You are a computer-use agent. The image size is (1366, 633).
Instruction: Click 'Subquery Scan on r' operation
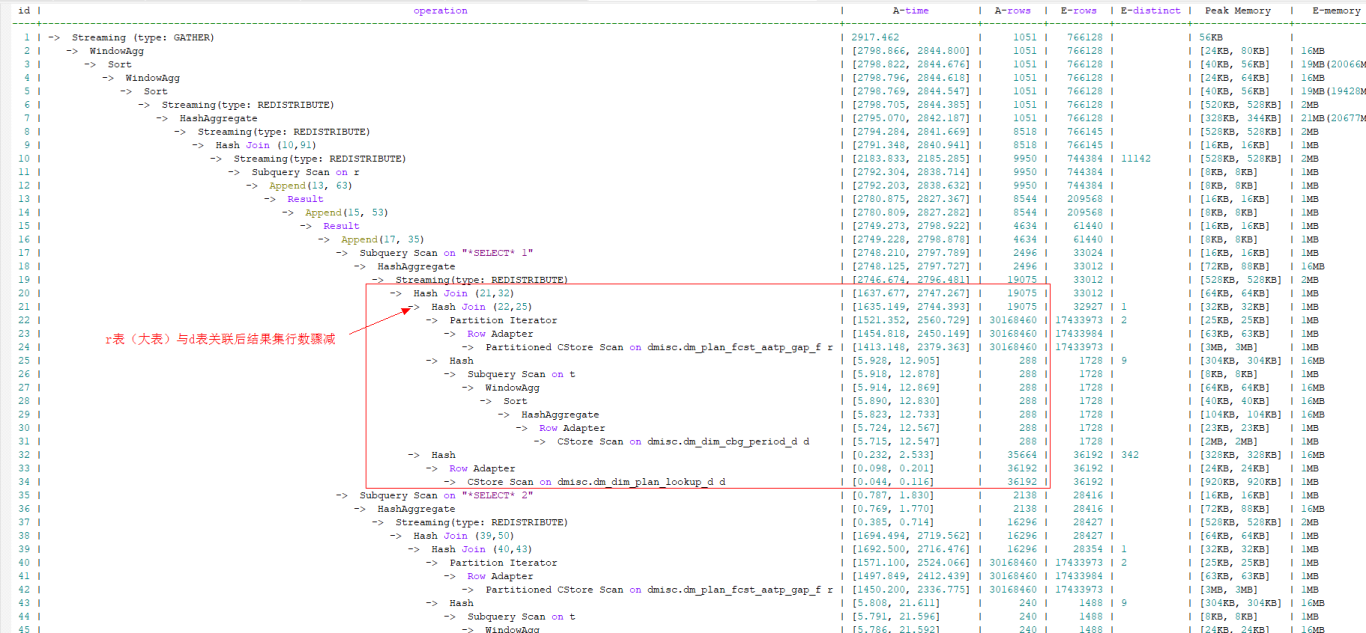[x=305, y=173]
